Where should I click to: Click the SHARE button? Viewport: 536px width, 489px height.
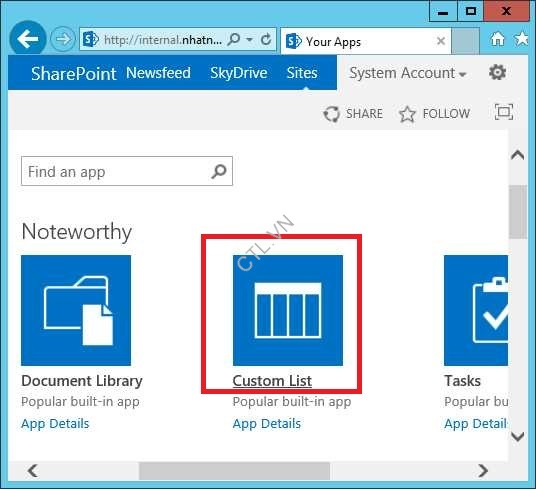point(353,113)
